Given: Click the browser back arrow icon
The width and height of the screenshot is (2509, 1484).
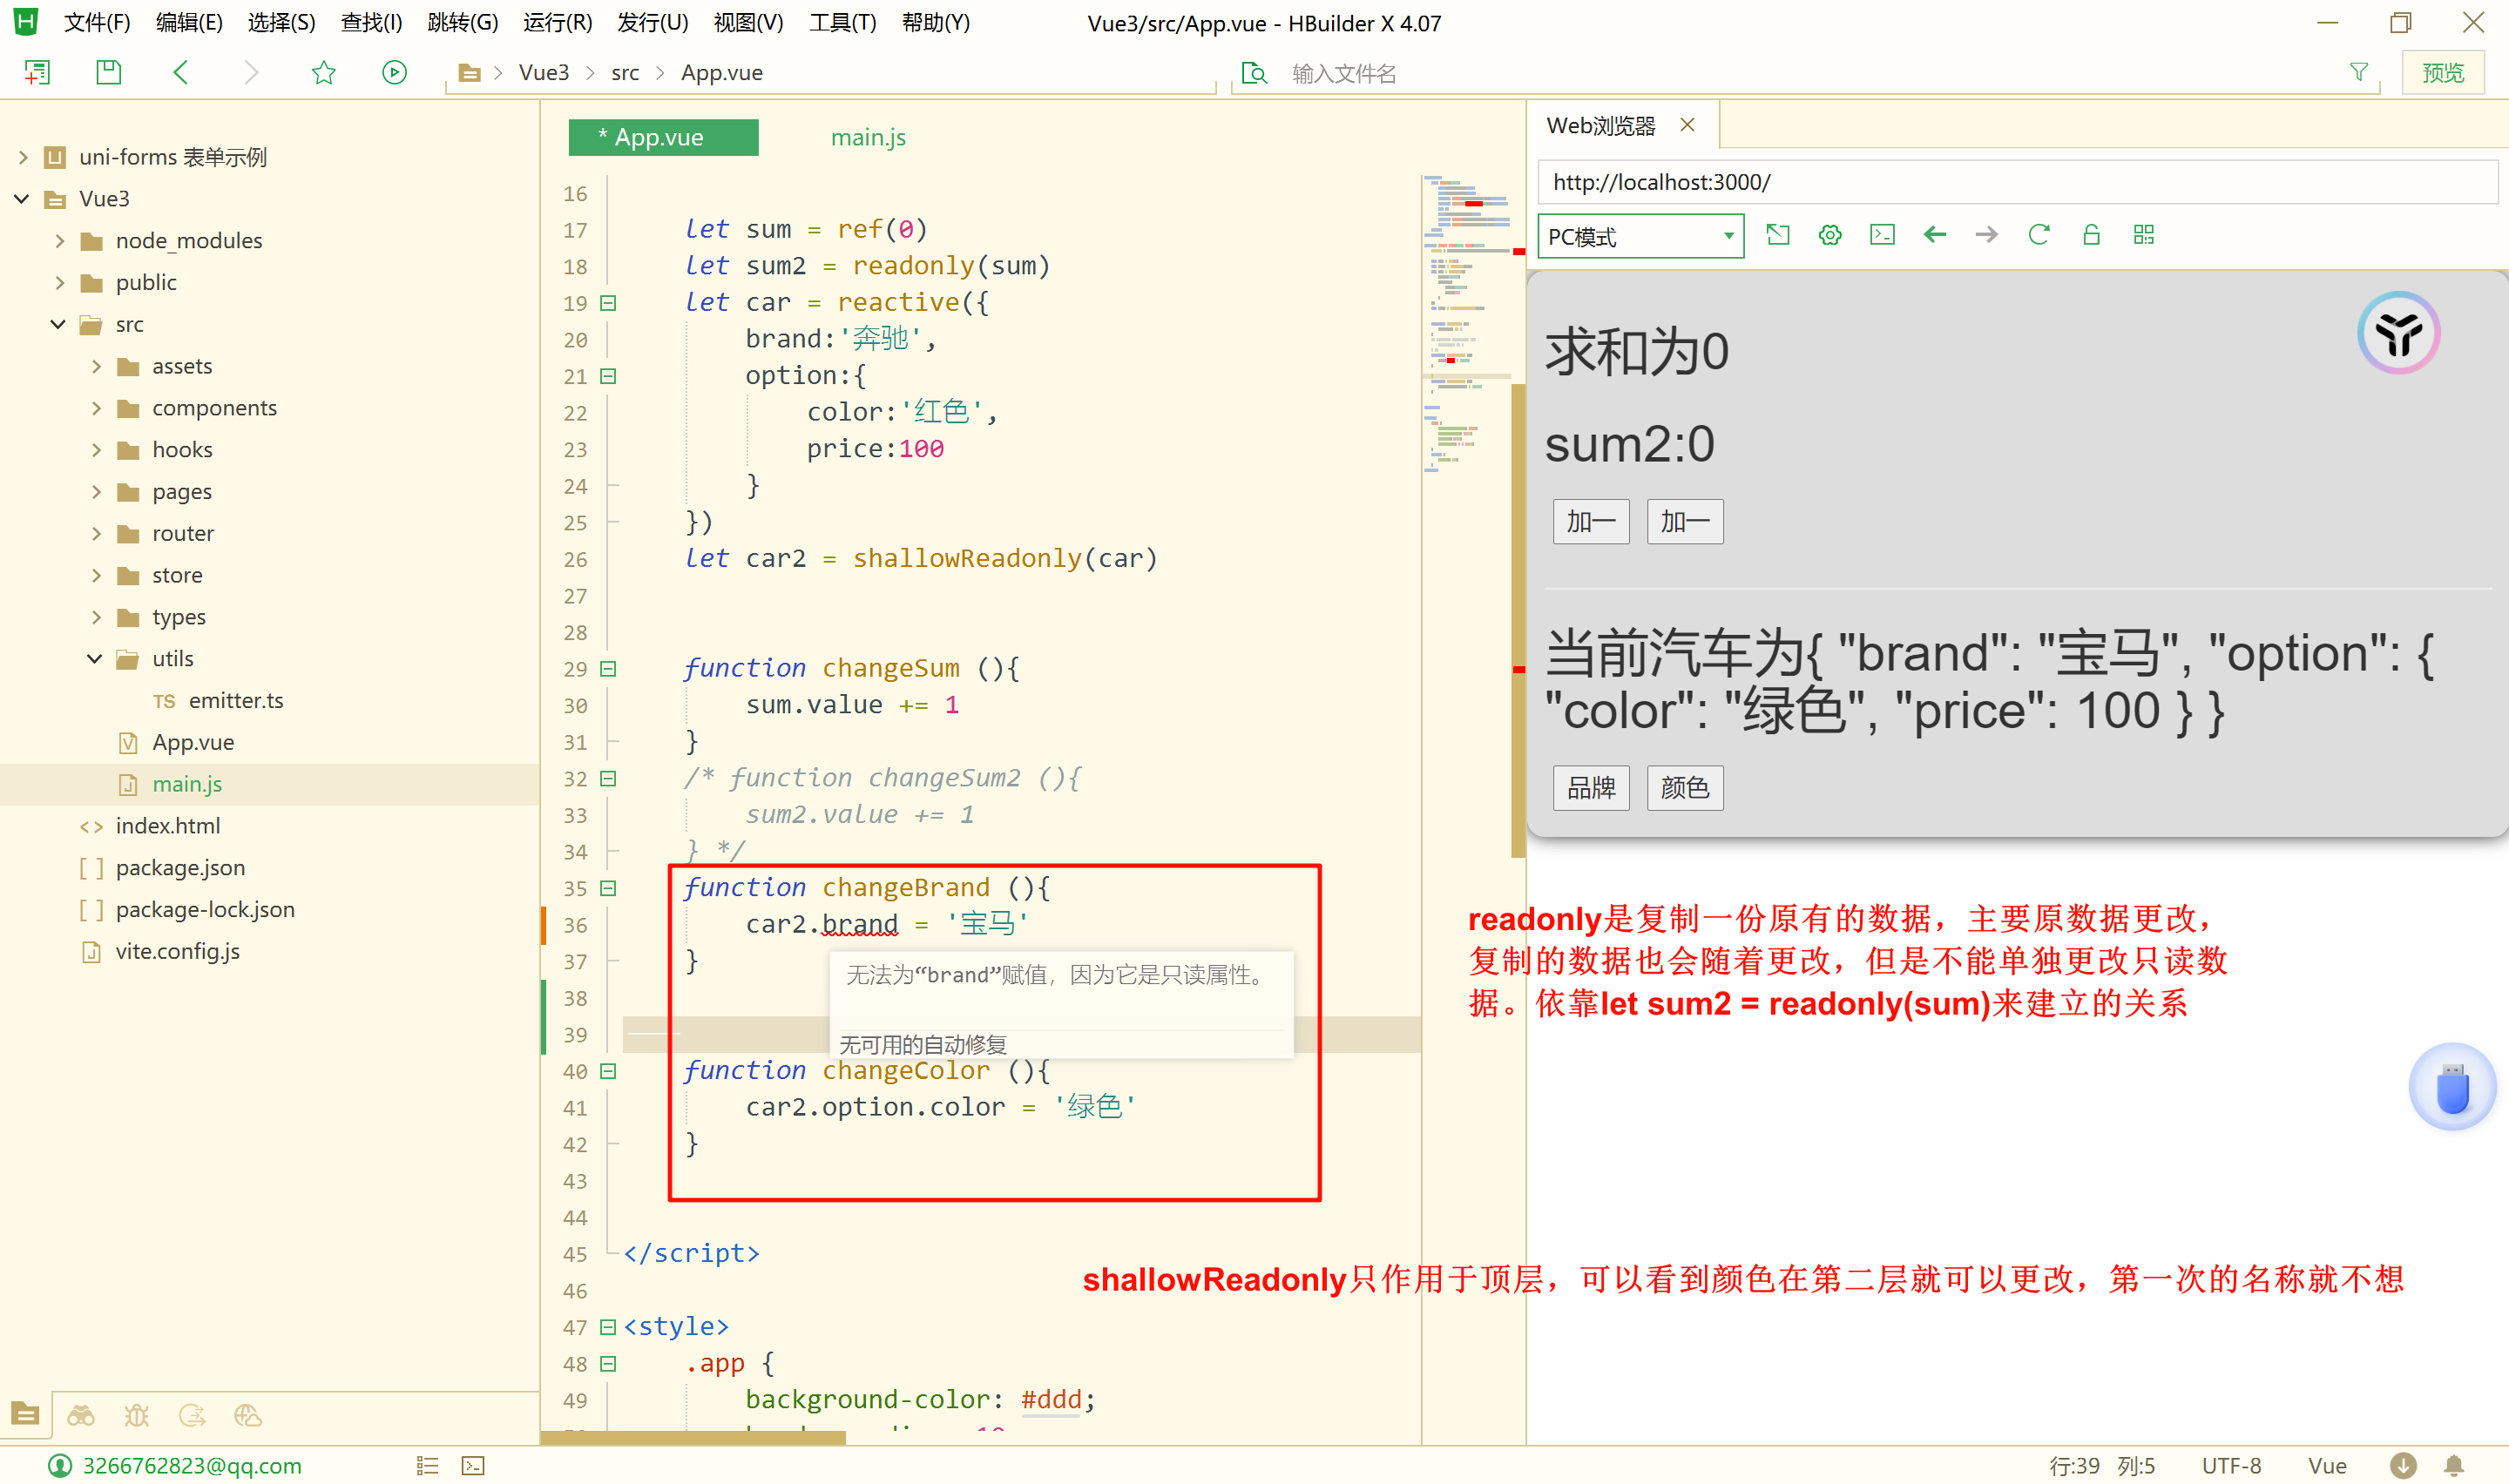Looking at the screenshot, I should point(1934,235).
